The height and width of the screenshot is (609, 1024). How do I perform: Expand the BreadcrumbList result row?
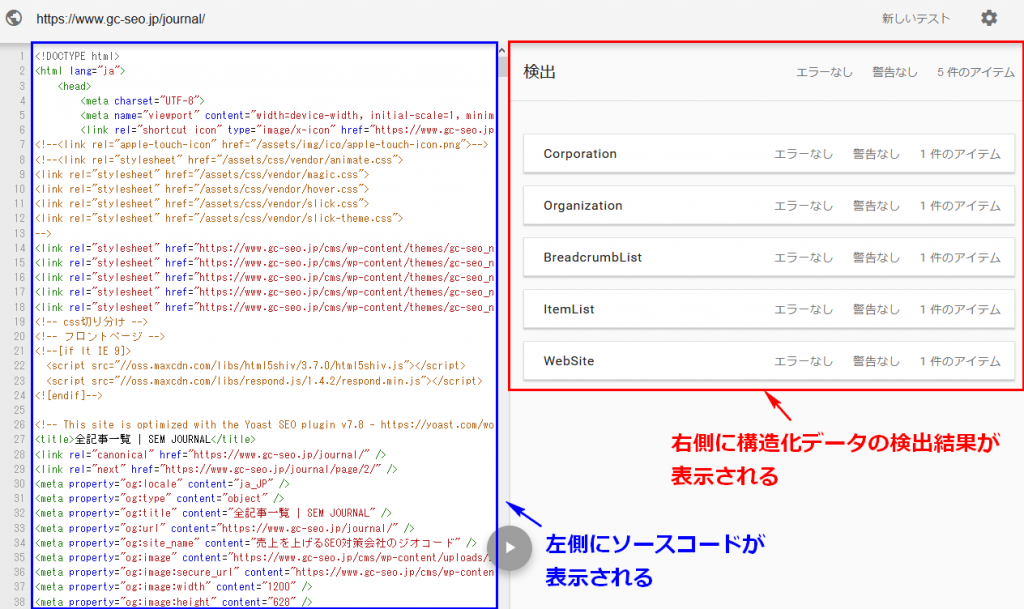coord(769,257)
